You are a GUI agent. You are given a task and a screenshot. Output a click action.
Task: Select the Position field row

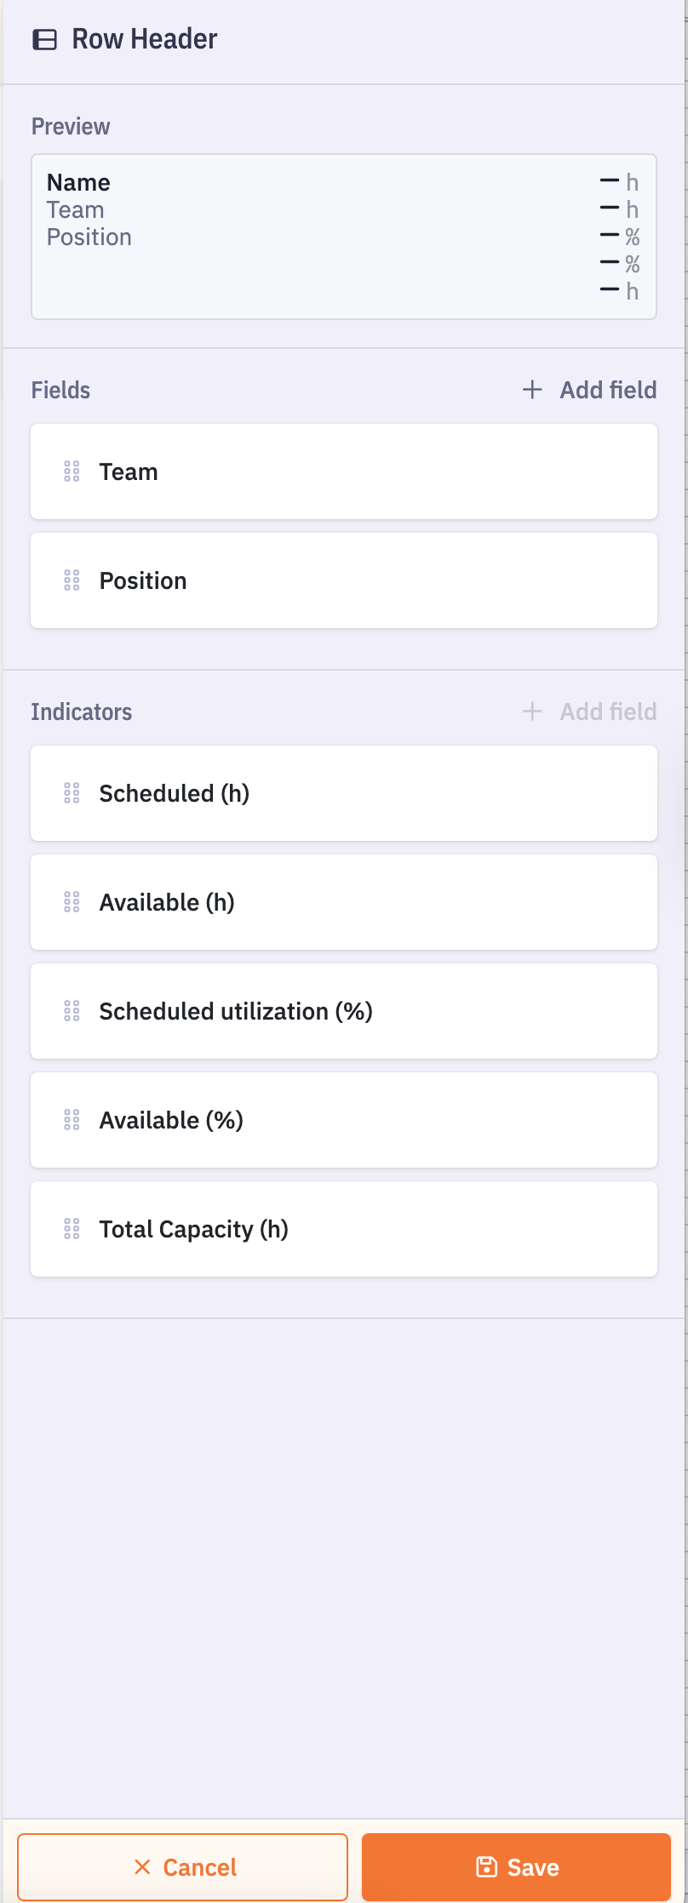[x=344, y=581]
